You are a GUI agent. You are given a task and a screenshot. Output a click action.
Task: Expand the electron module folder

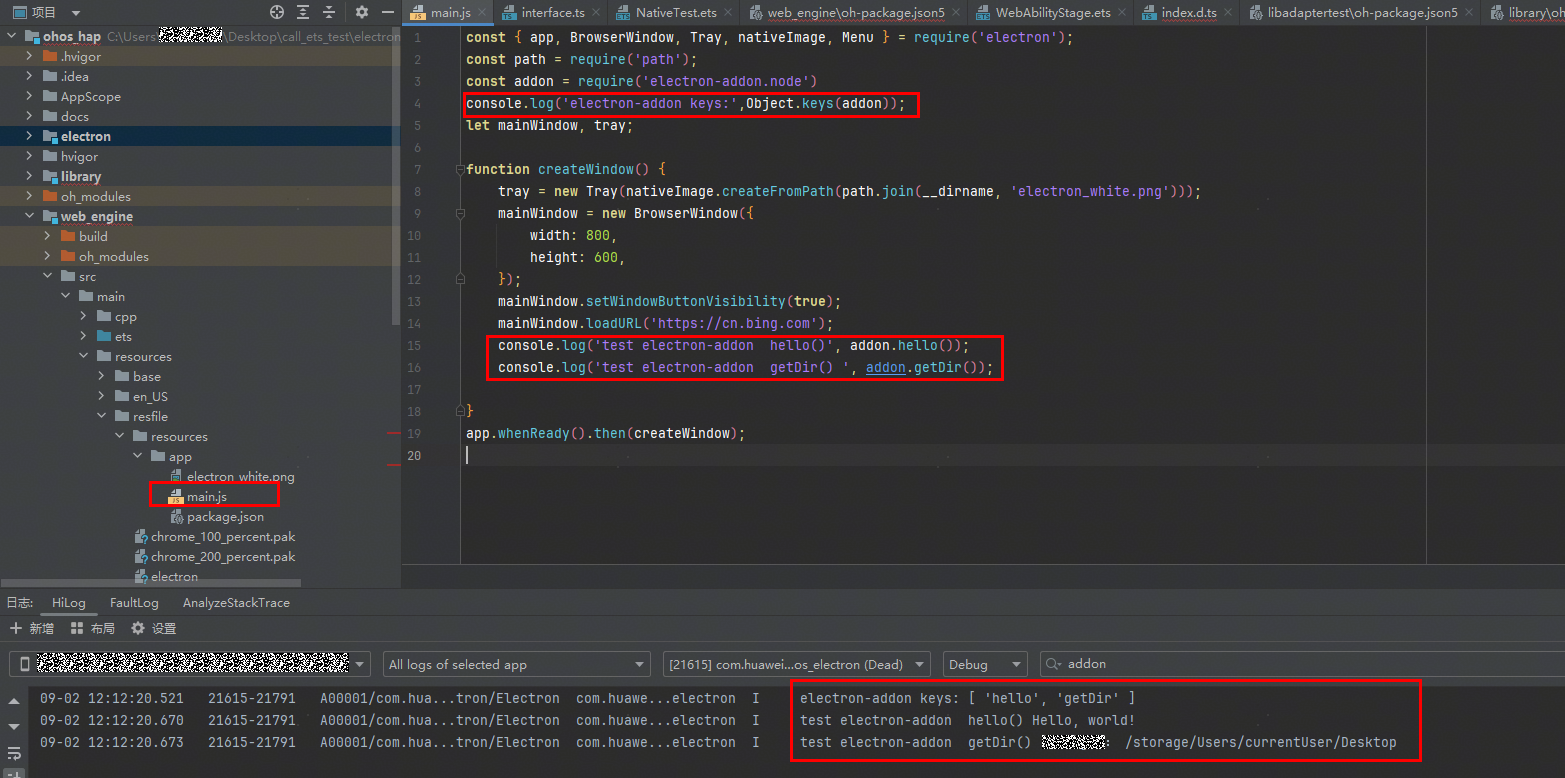[30, 136]
